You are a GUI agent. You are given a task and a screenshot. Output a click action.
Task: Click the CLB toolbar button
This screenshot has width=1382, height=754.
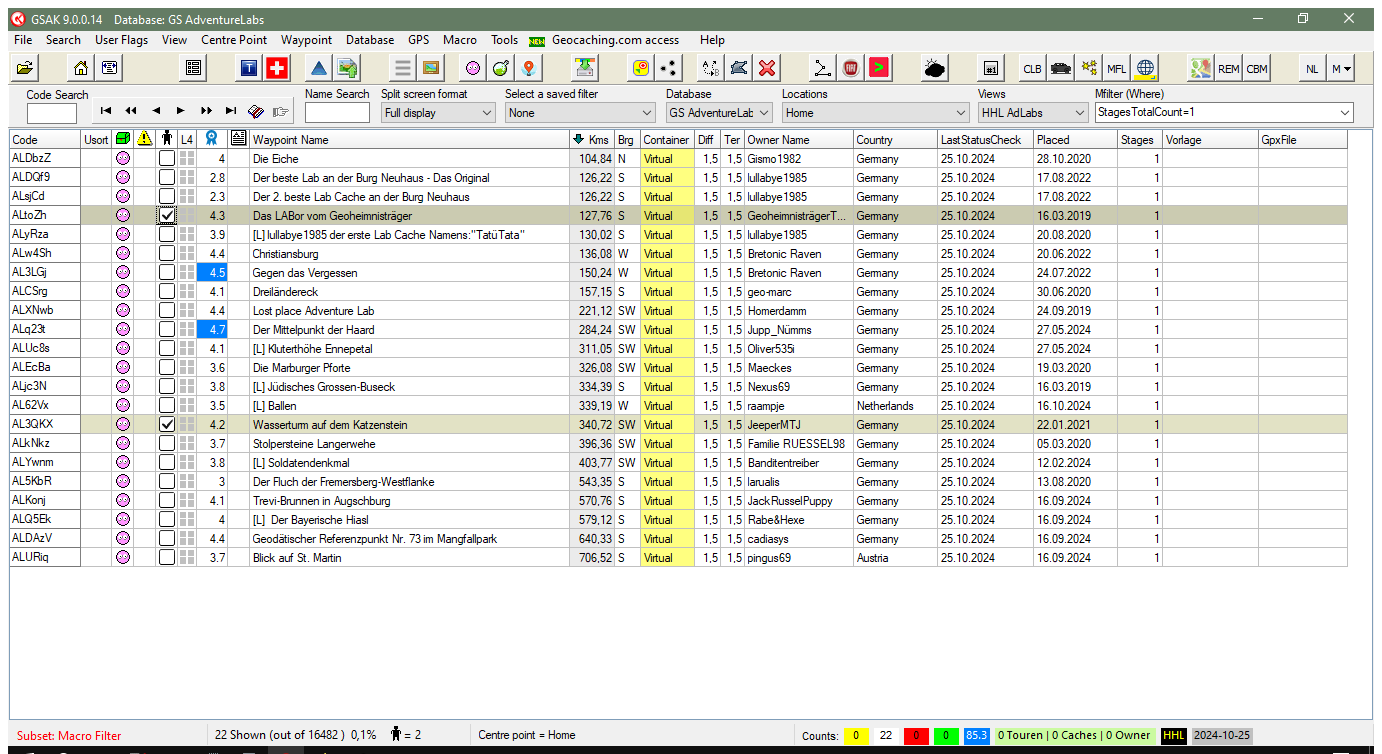coord(1033,68)
